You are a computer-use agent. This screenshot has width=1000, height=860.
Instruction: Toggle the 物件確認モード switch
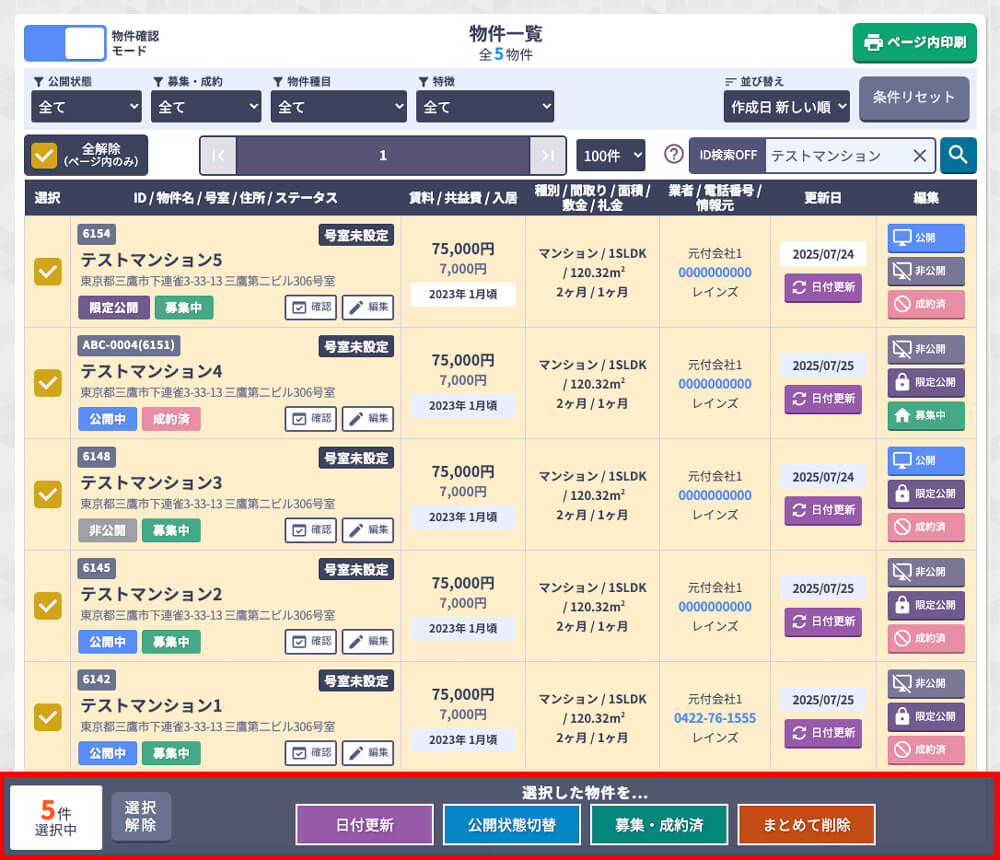tap(65, 43)
